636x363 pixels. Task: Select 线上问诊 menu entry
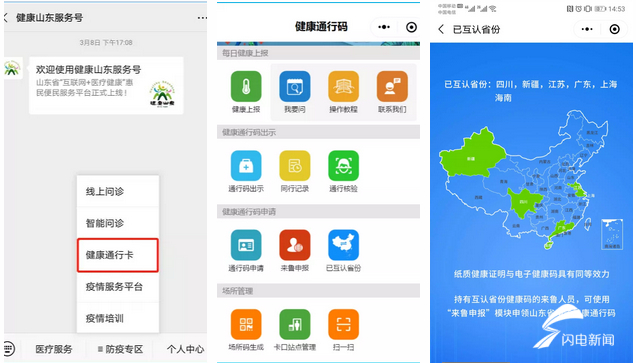(118, 191)
